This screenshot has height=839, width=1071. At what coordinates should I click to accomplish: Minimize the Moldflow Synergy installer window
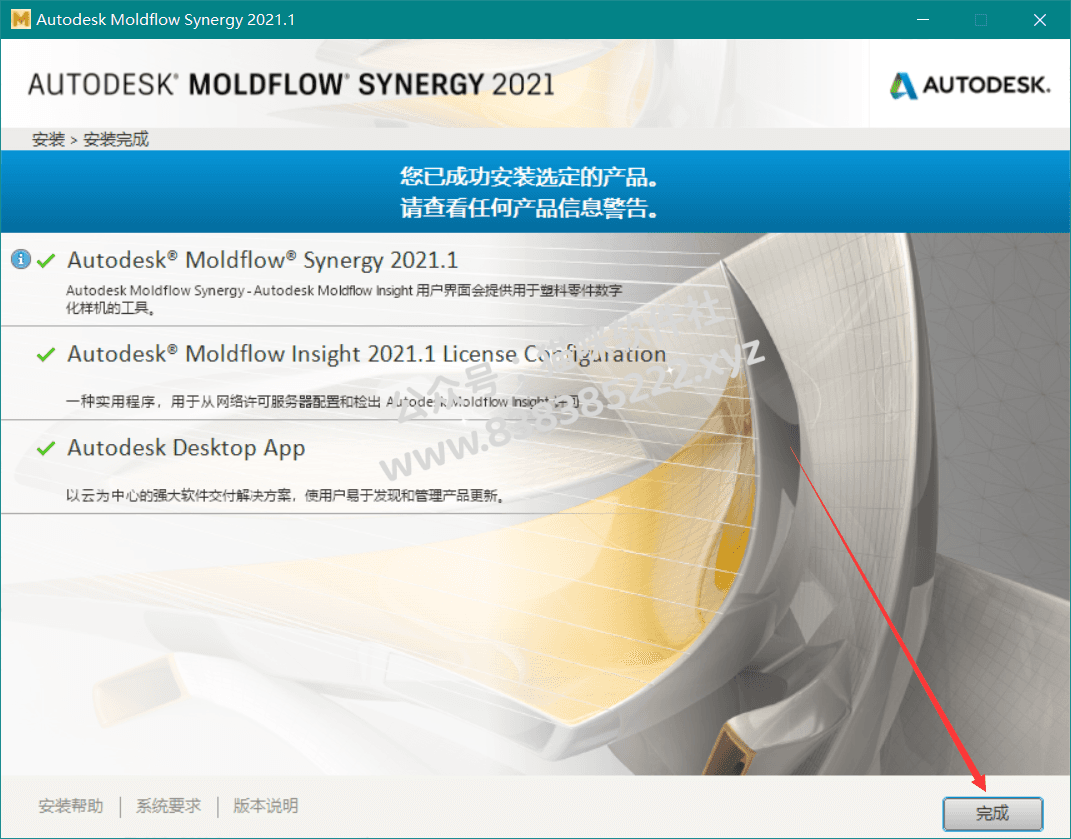pos(923,20)
